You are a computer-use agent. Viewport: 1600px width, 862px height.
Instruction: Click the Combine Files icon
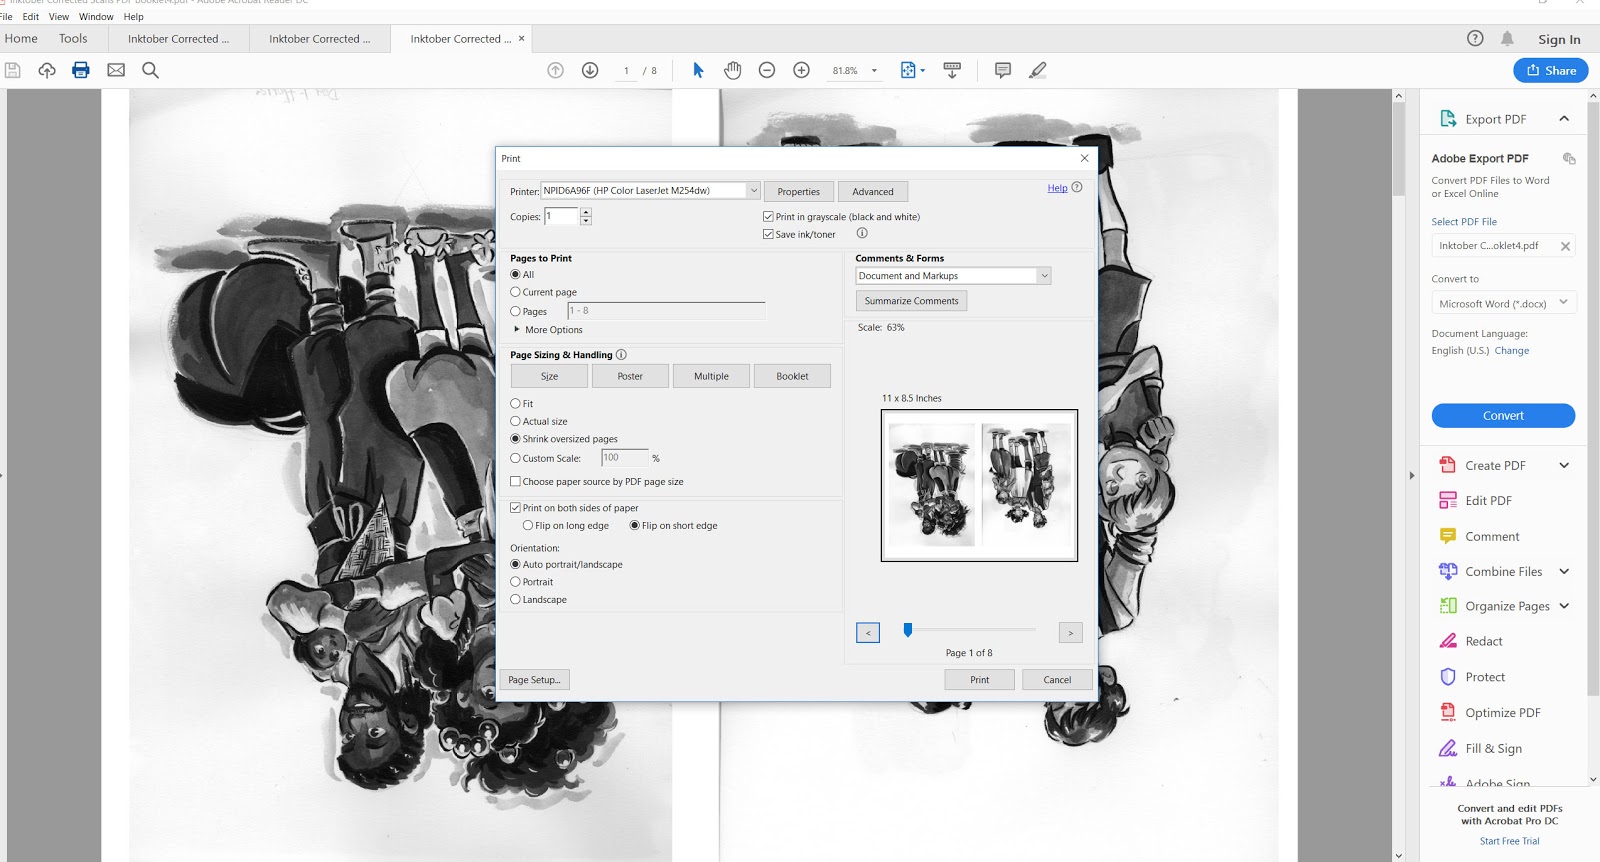tap(1448, 571)
